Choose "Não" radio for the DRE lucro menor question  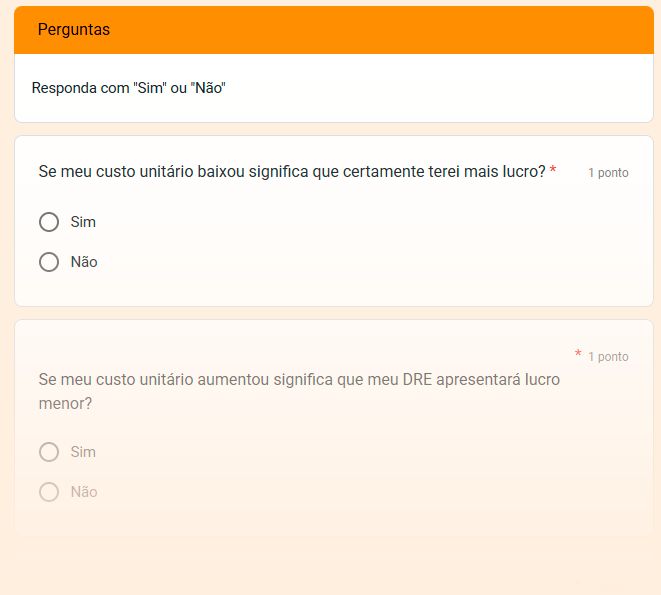[49, 492]
